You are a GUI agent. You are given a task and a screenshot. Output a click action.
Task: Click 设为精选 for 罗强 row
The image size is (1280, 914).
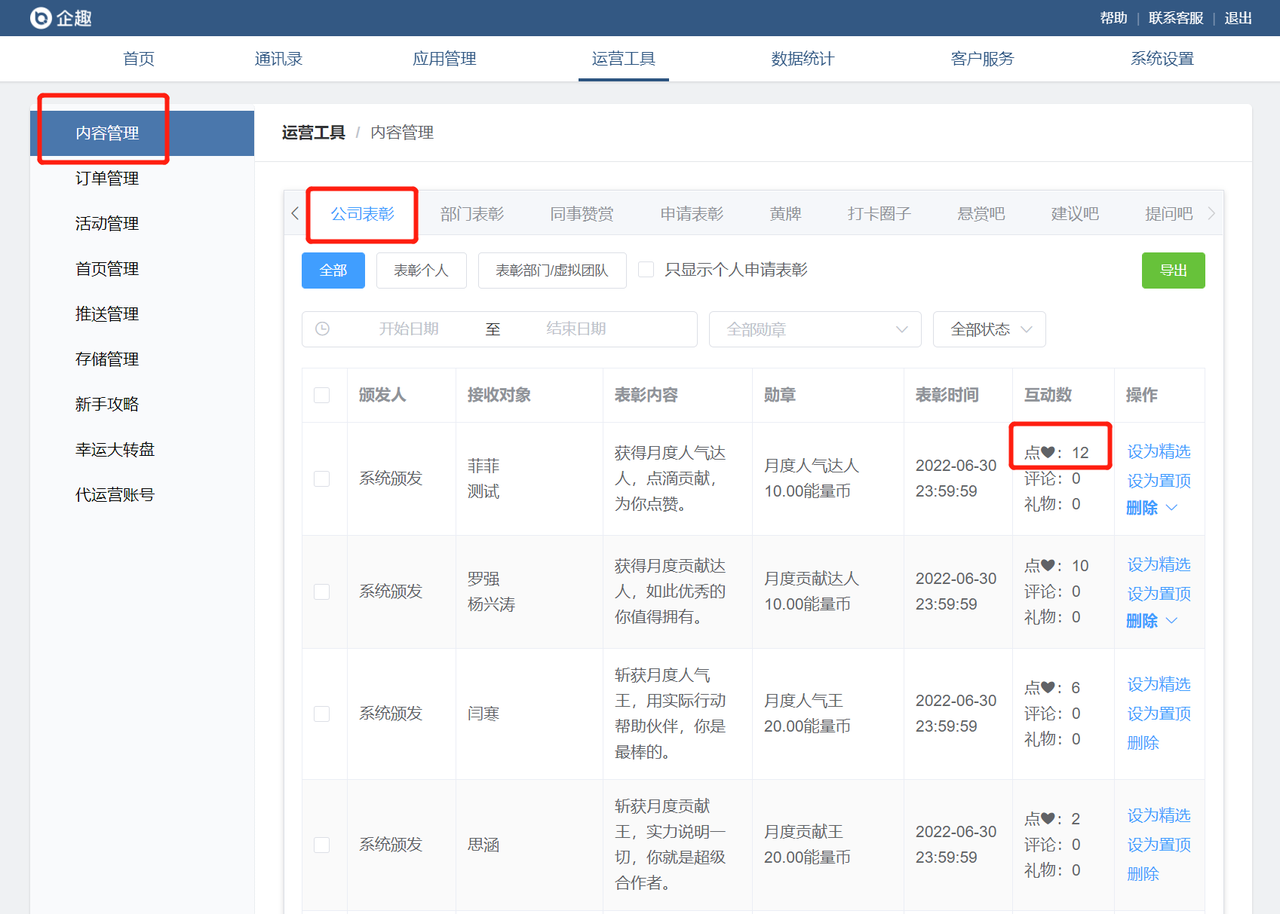point(1159,565)
